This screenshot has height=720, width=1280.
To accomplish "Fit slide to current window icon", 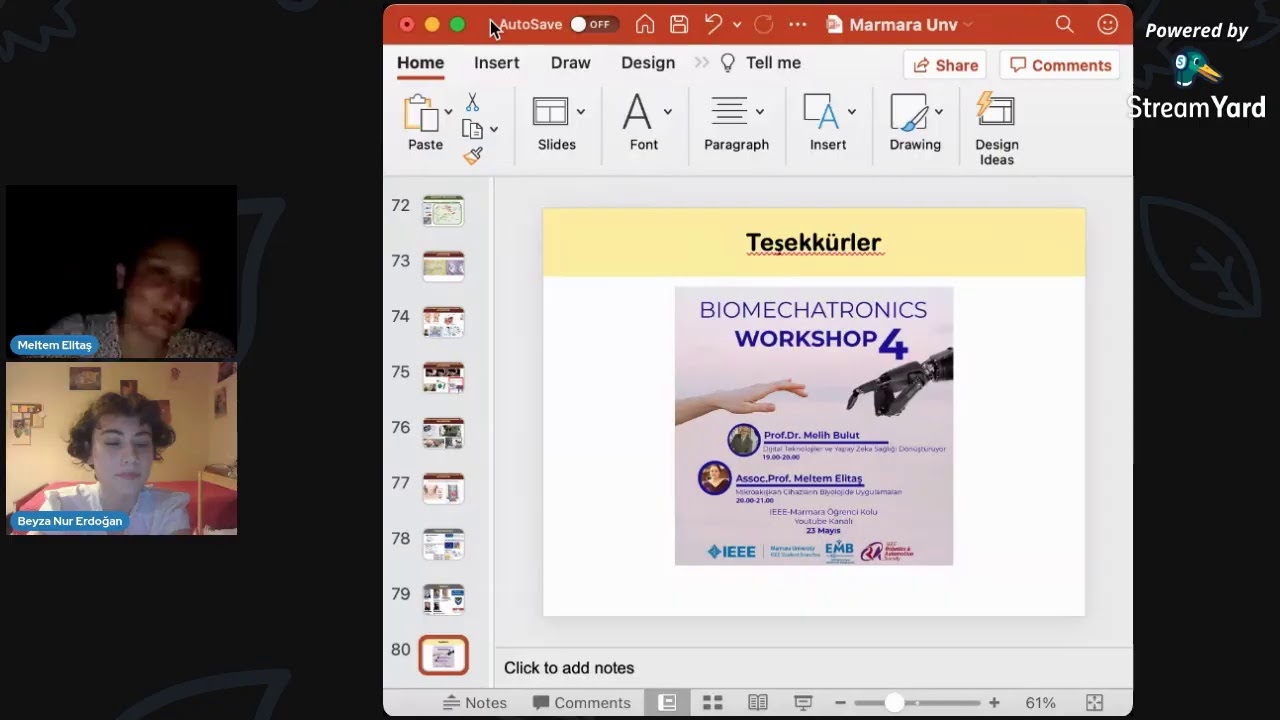I will [1094, 703].
